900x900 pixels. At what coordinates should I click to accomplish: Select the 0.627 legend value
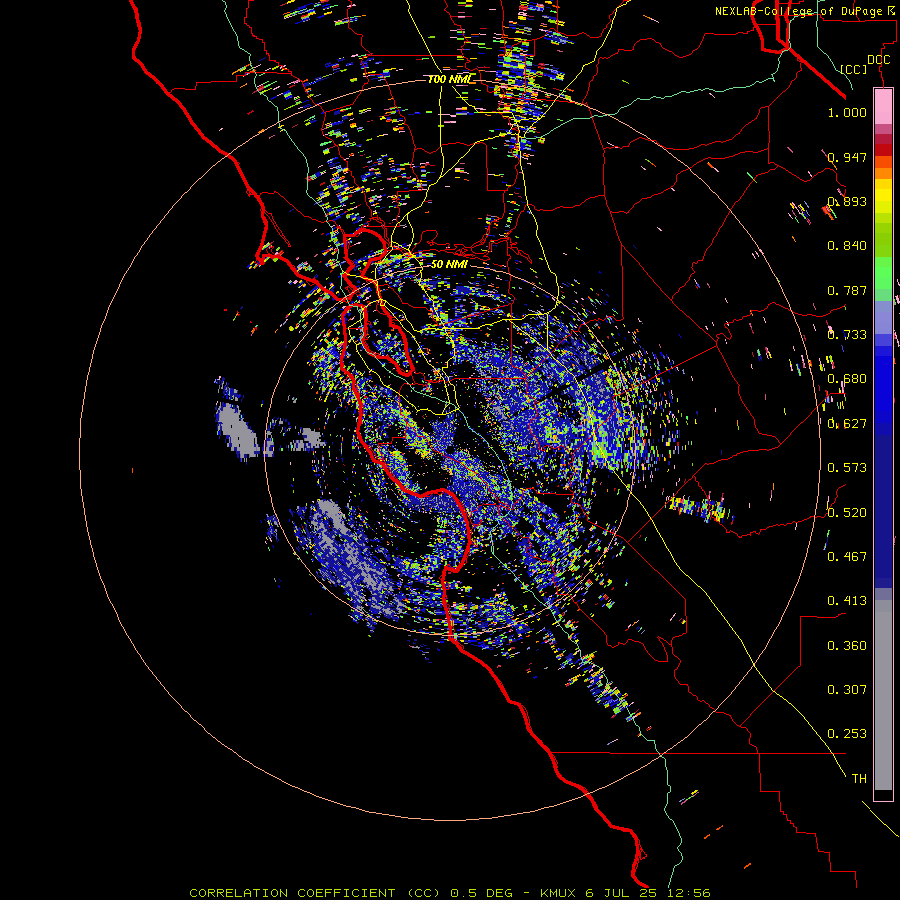point(847,424)
